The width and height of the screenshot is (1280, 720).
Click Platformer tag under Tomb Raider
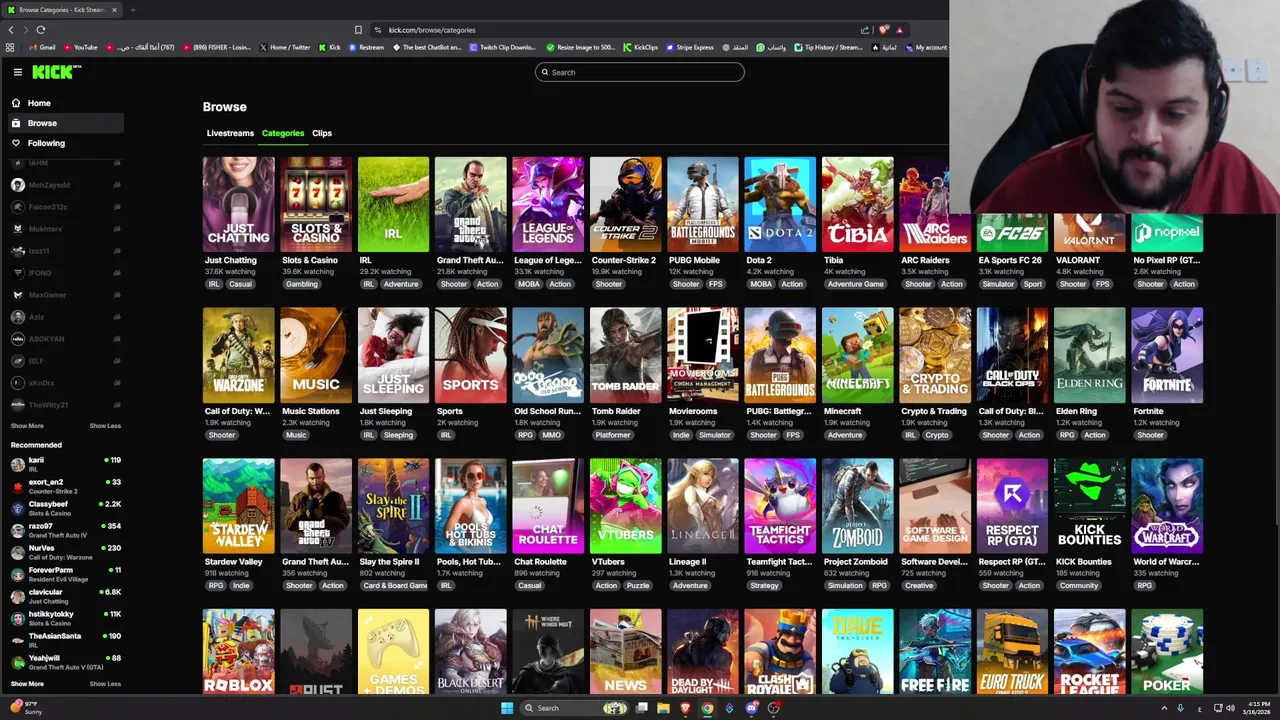pyautogui.click(x=612, y=435)
